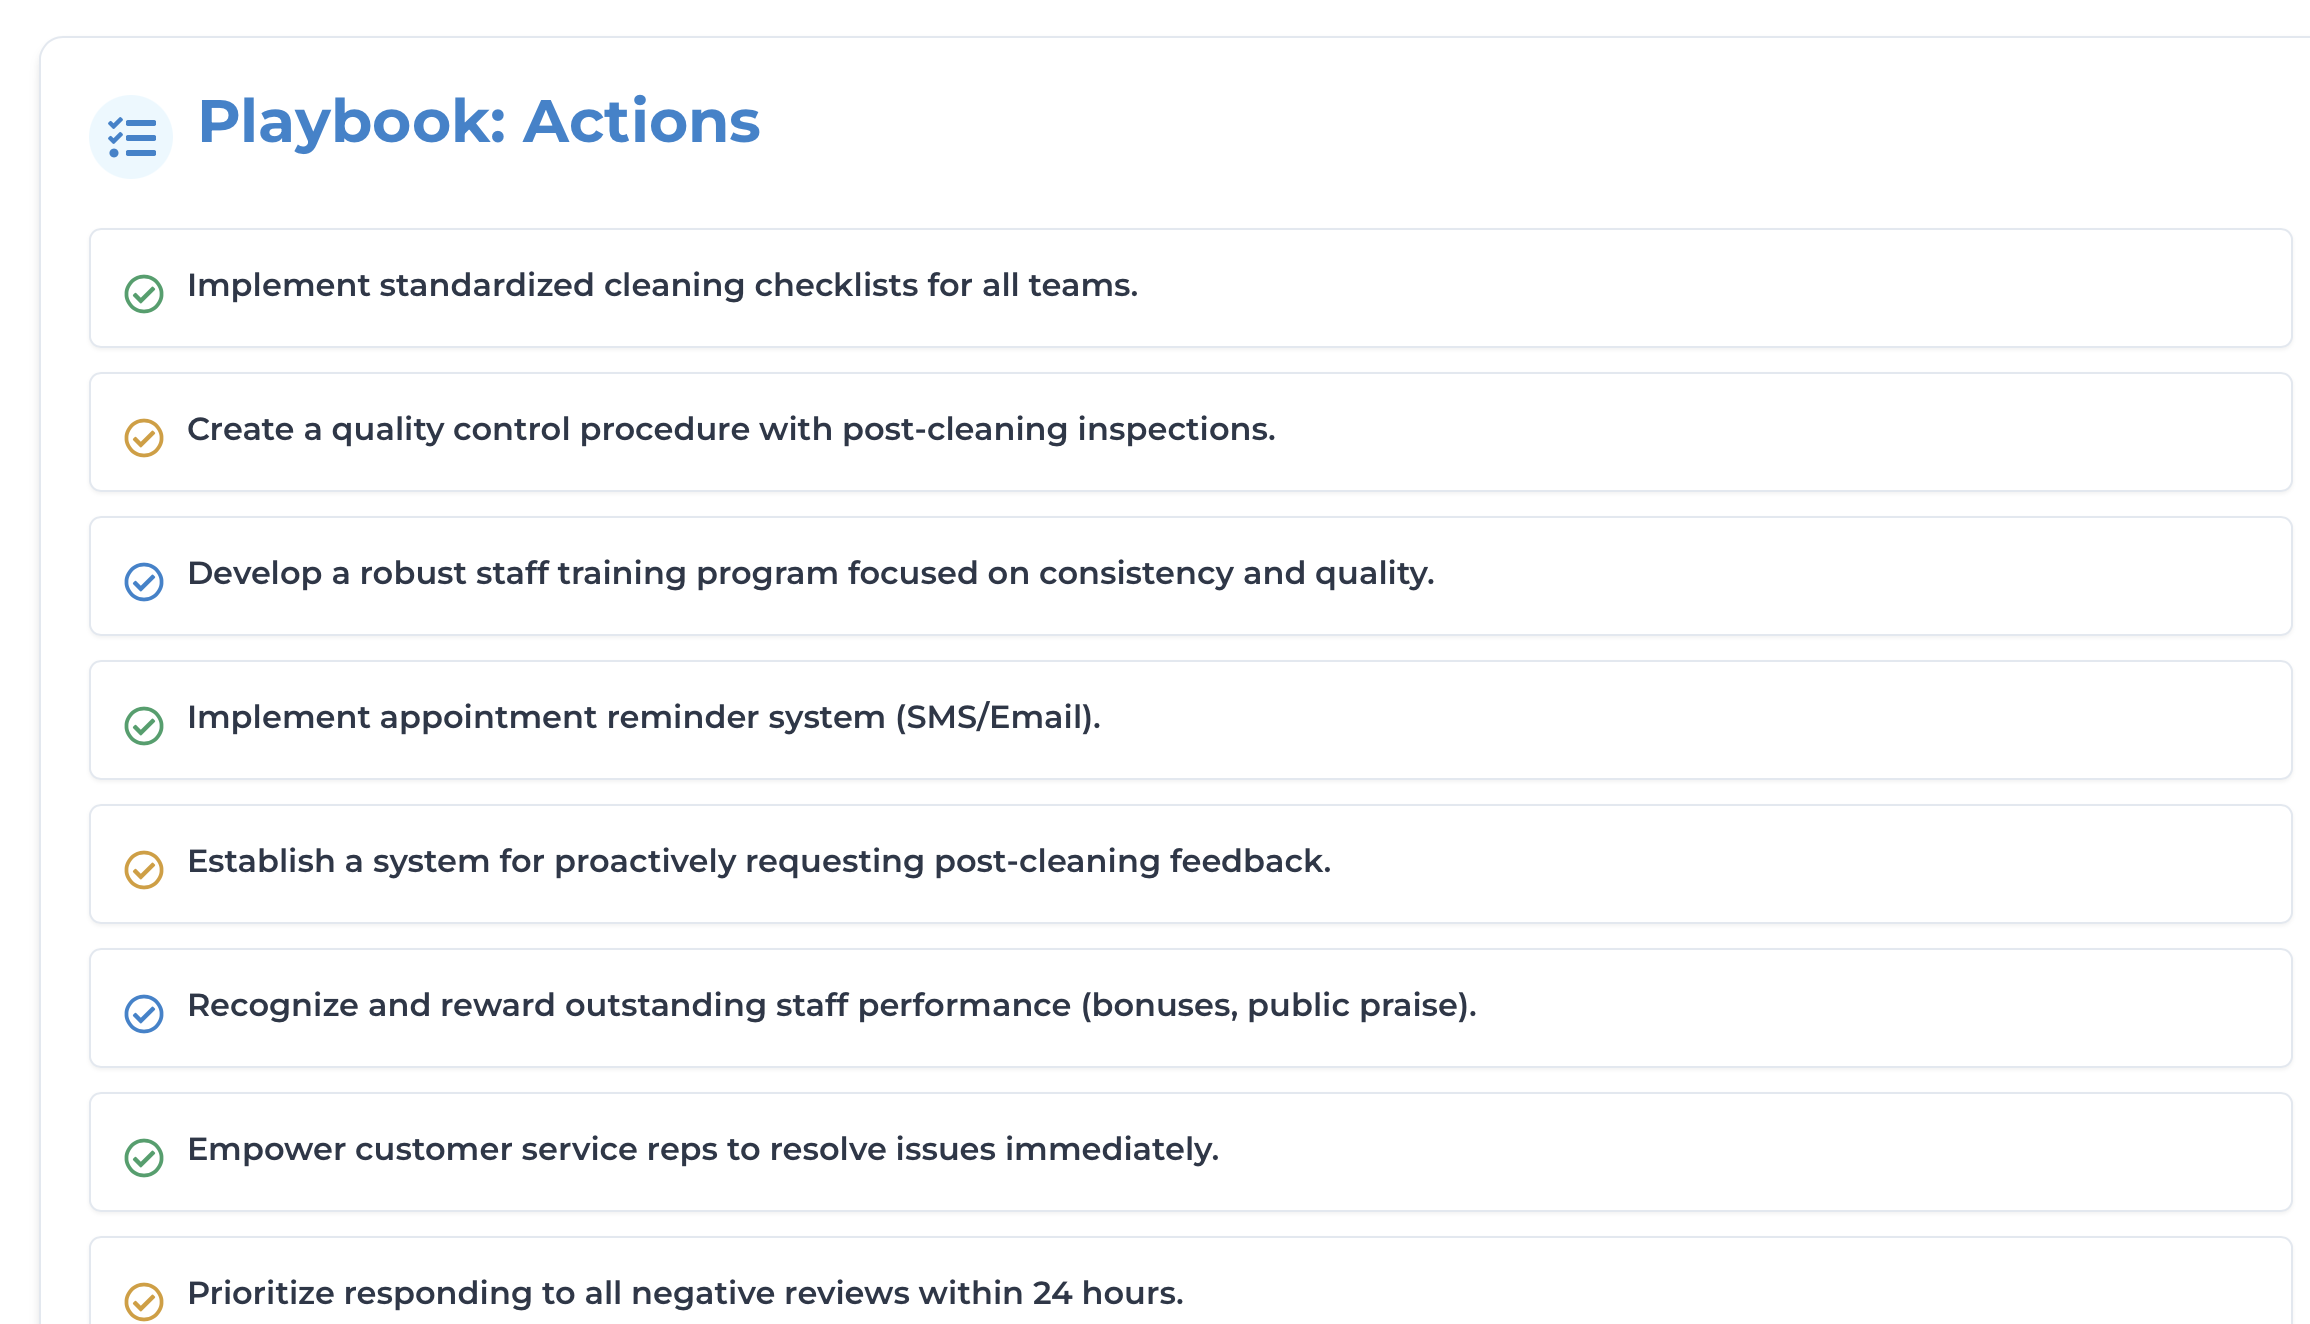Click the word "Actions" in the heading

click(641, 122)
